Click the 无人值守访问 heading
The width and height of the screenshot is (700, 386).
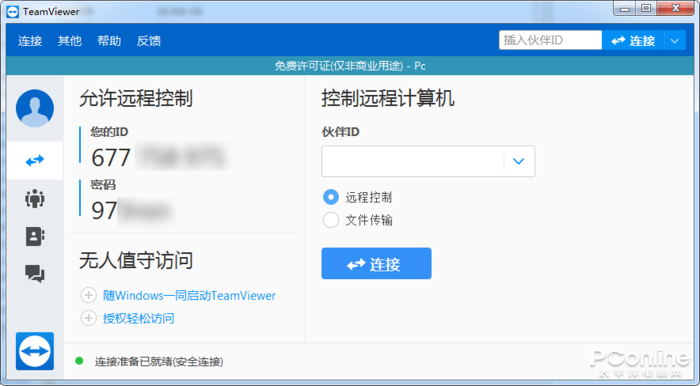point(136,261)
